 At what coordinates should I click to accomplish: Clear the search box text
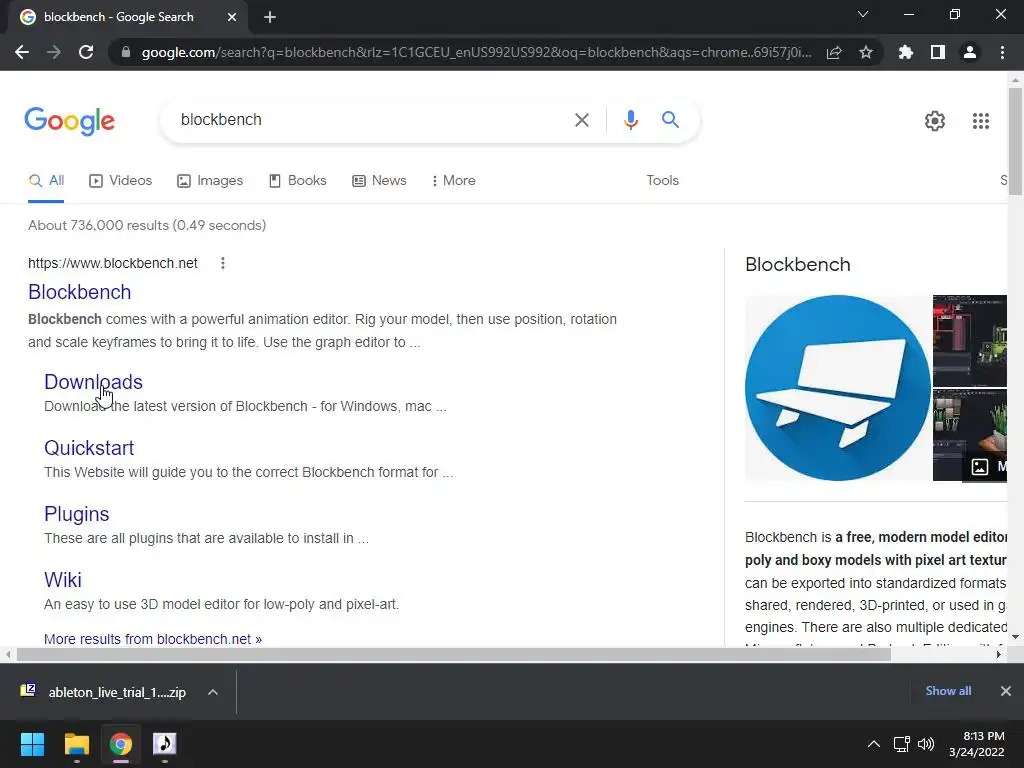(581, 120)
